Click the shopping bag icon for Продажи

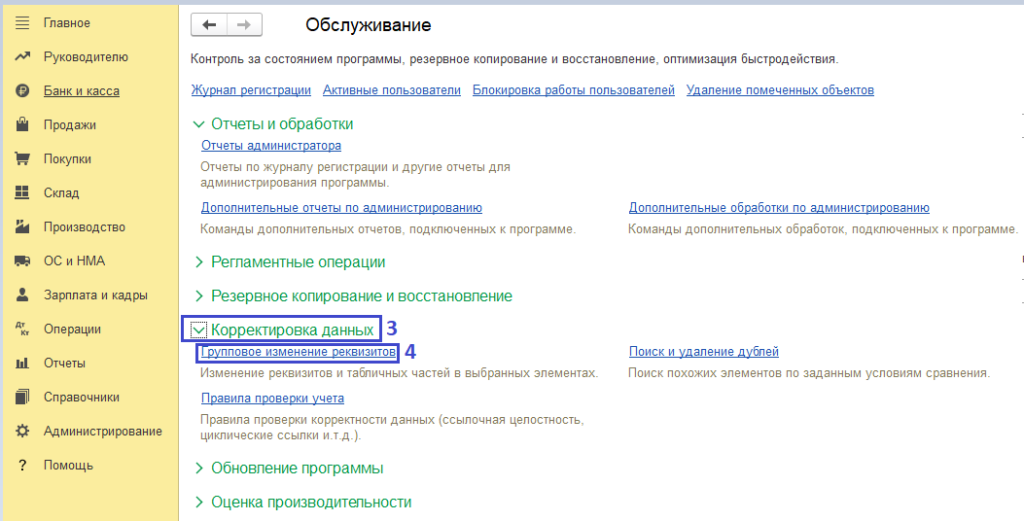tap(22, 125)
